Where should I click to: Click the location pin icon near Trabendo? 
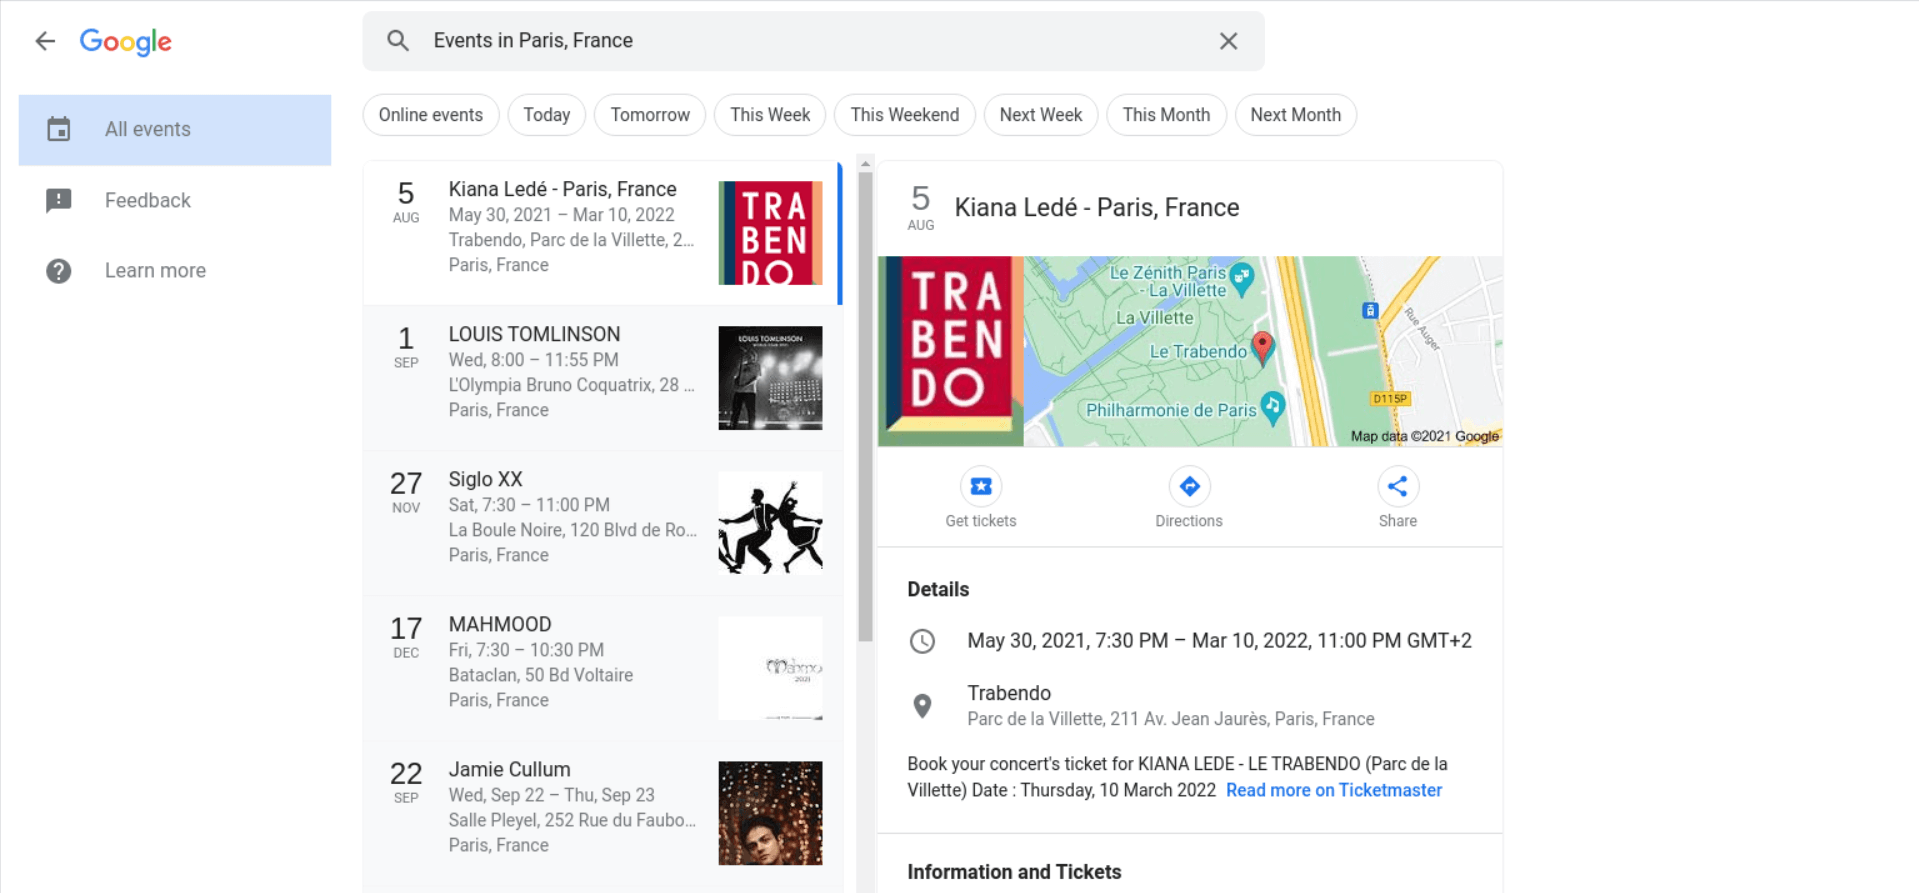[922, 705]
